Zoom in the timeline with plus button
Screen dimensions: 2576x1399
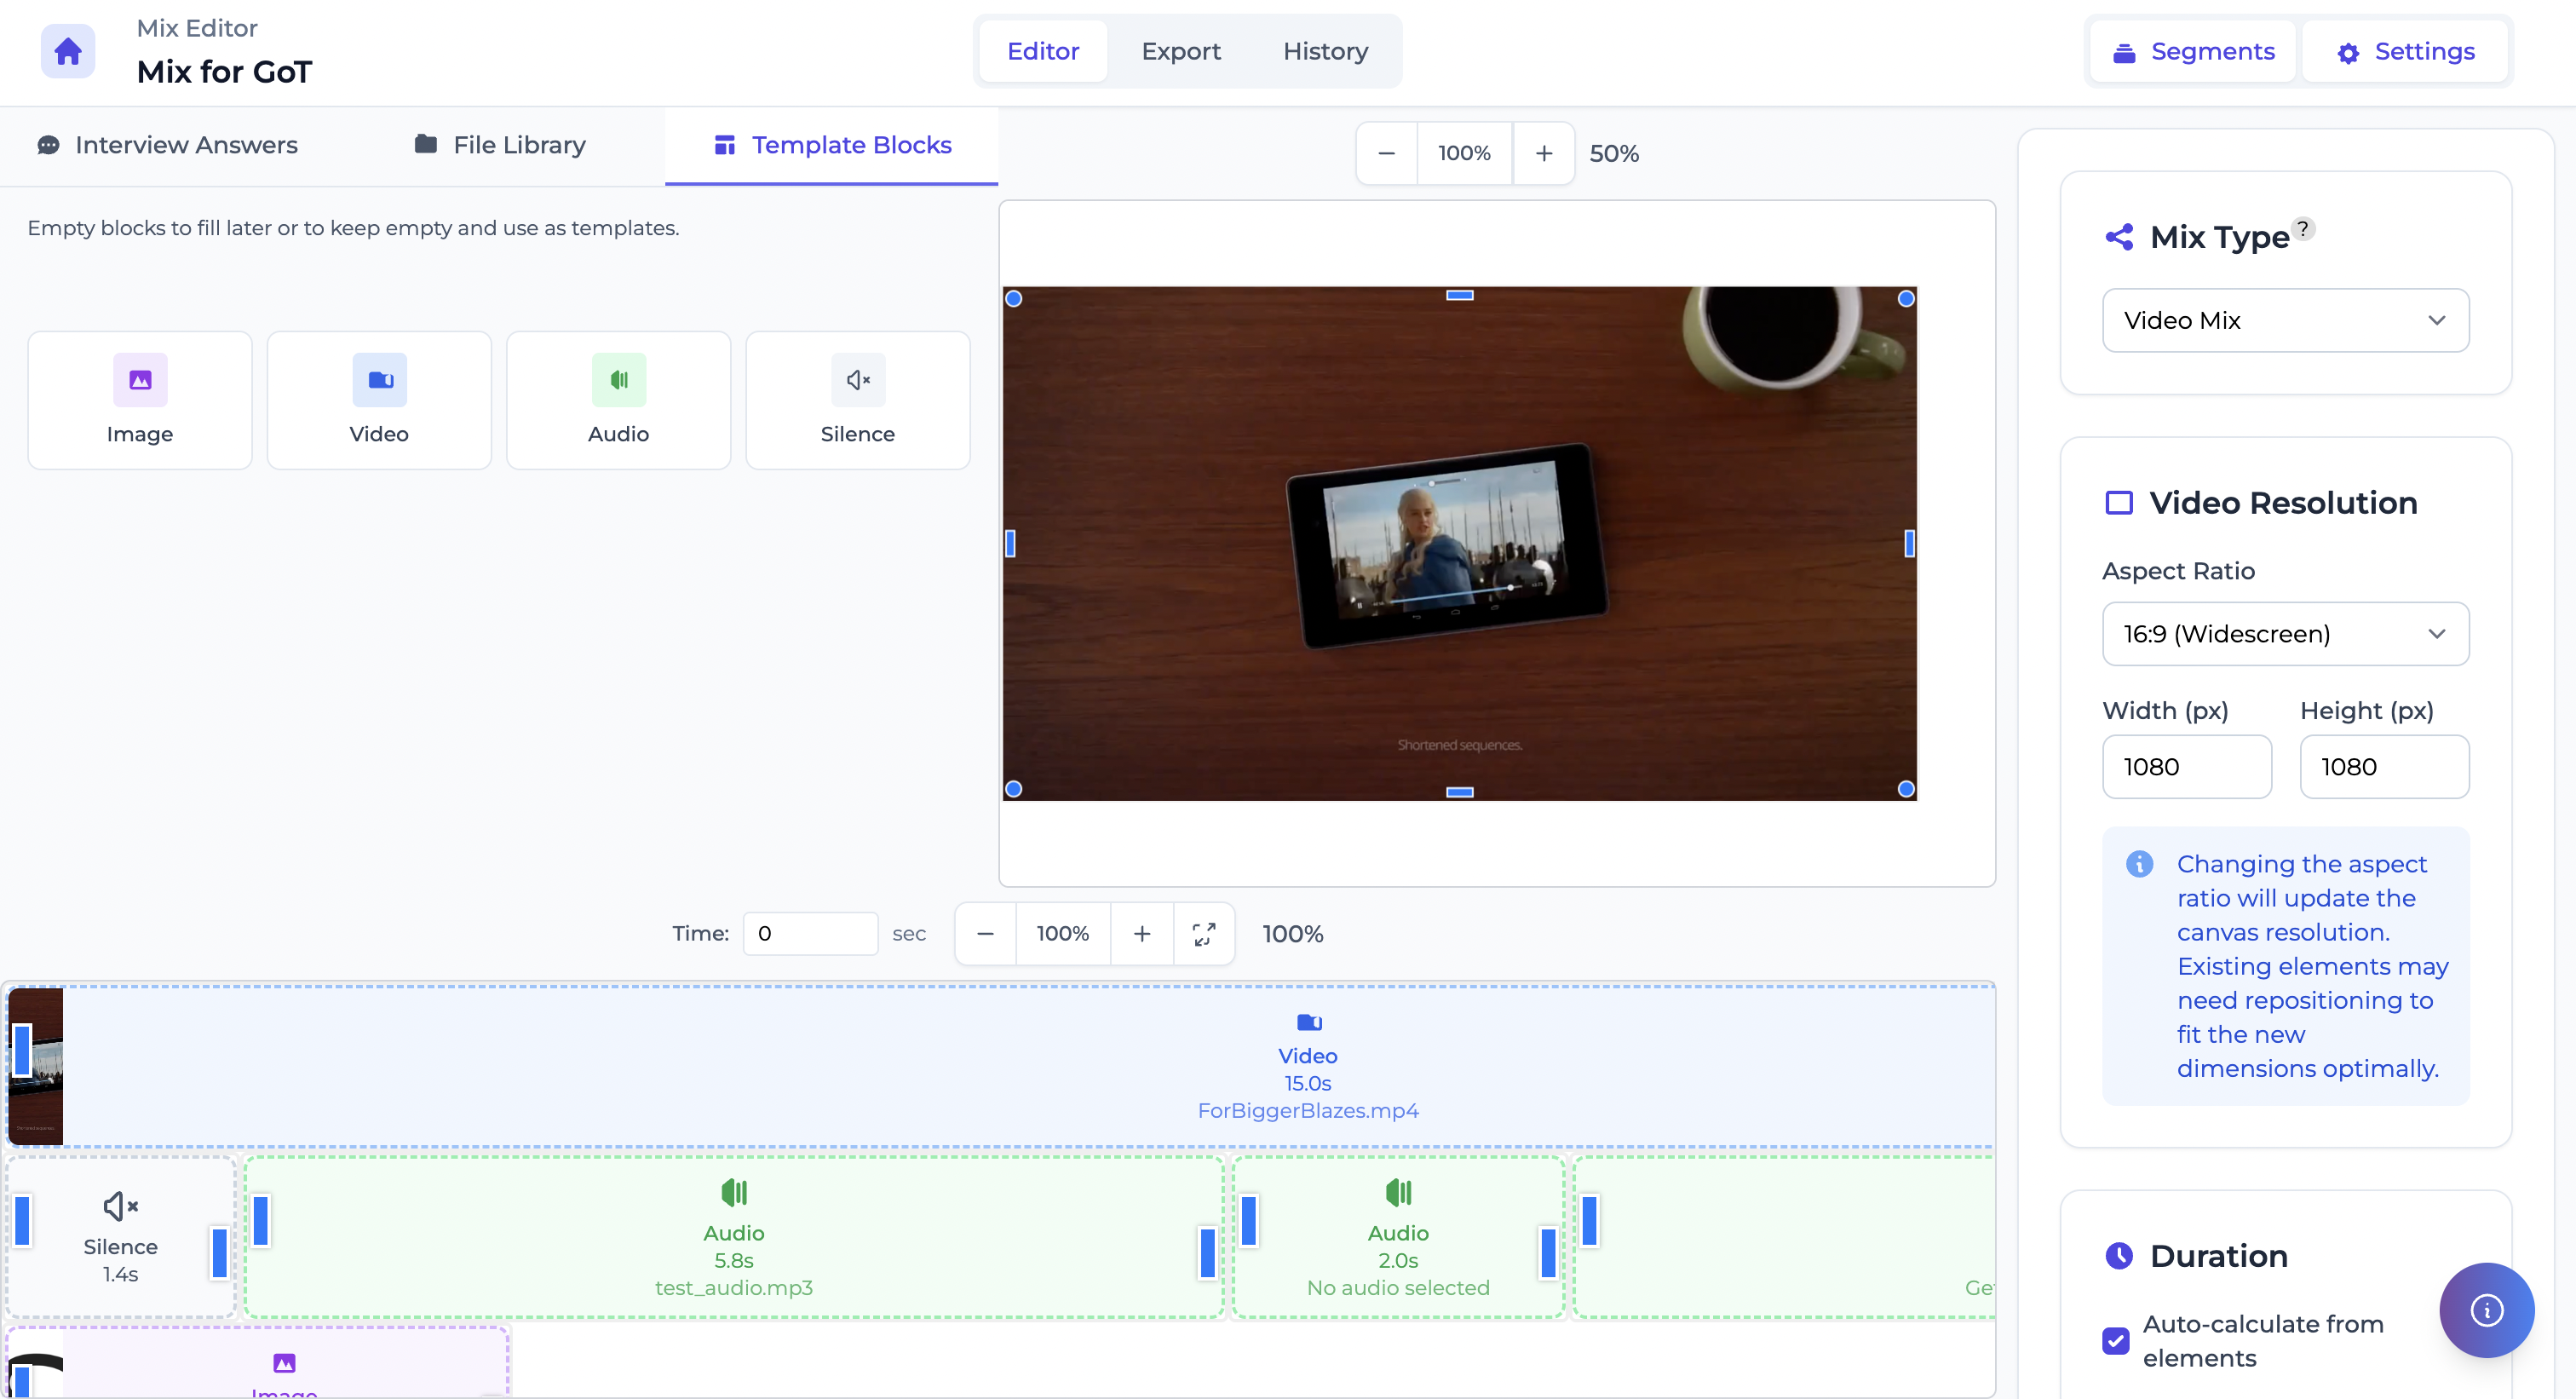pos(1141,933)
